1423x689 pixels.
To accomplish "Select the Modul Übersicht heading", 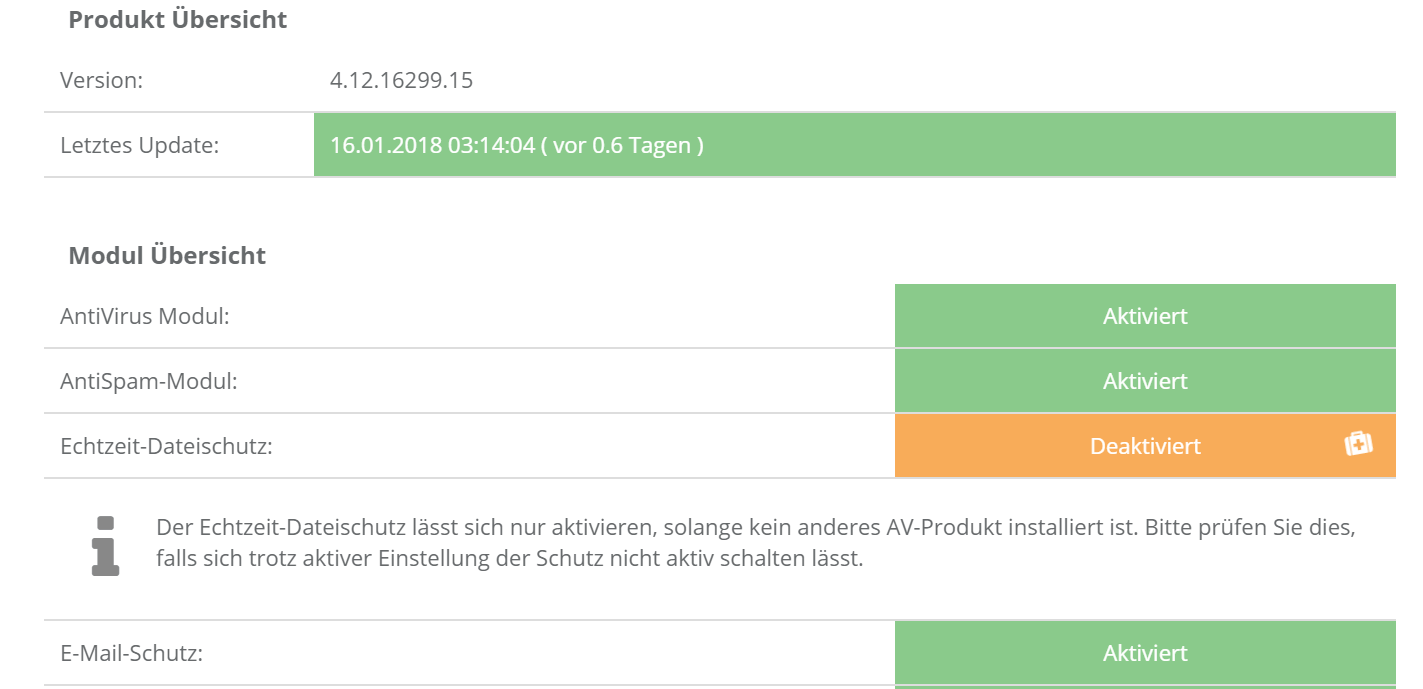I will [167, 255].
